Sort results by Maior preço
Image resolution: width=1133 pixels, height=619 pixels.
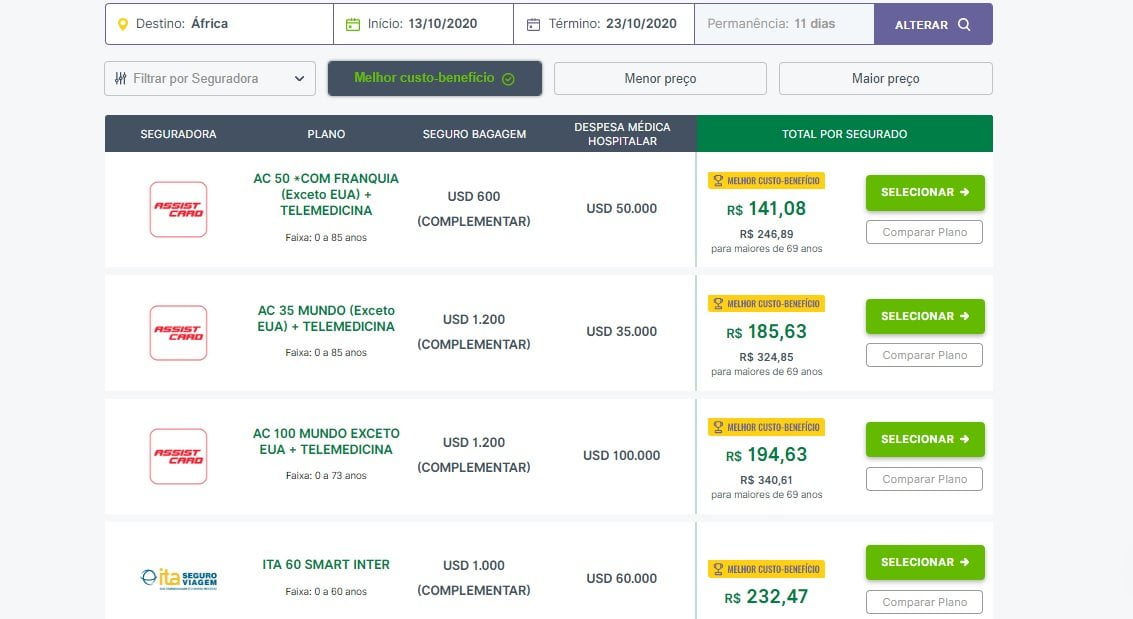pos(886,79)
